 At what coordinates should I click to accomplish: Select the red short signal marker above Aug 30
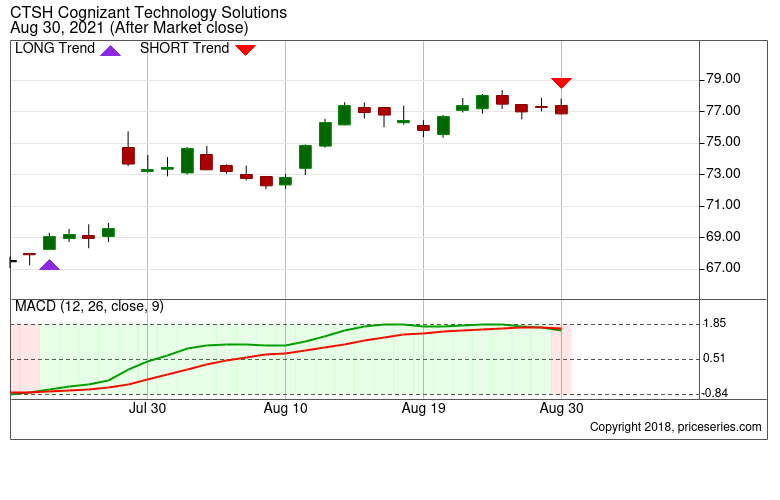(561, 83)
